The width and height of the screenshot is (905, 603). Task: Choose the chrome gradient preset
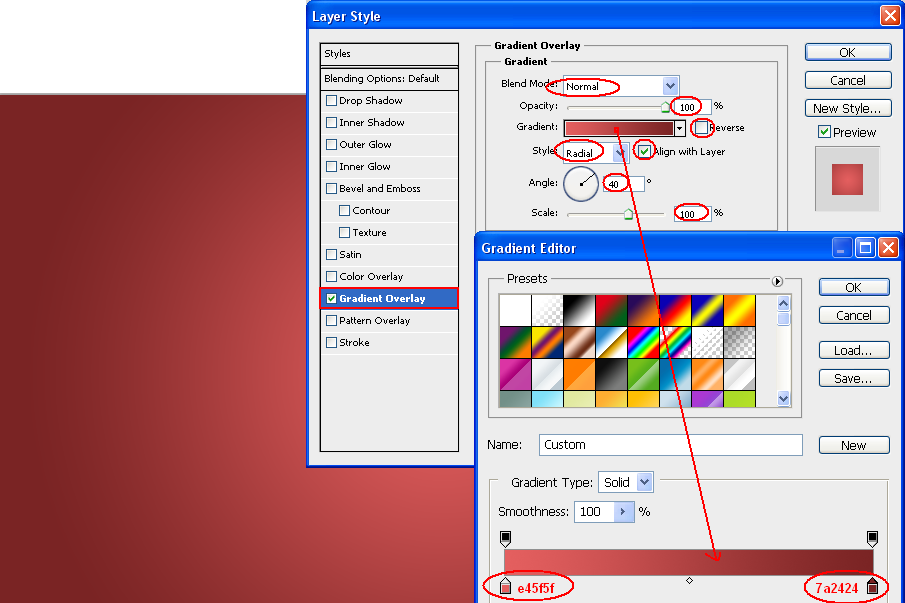click(x=611, y=343)
